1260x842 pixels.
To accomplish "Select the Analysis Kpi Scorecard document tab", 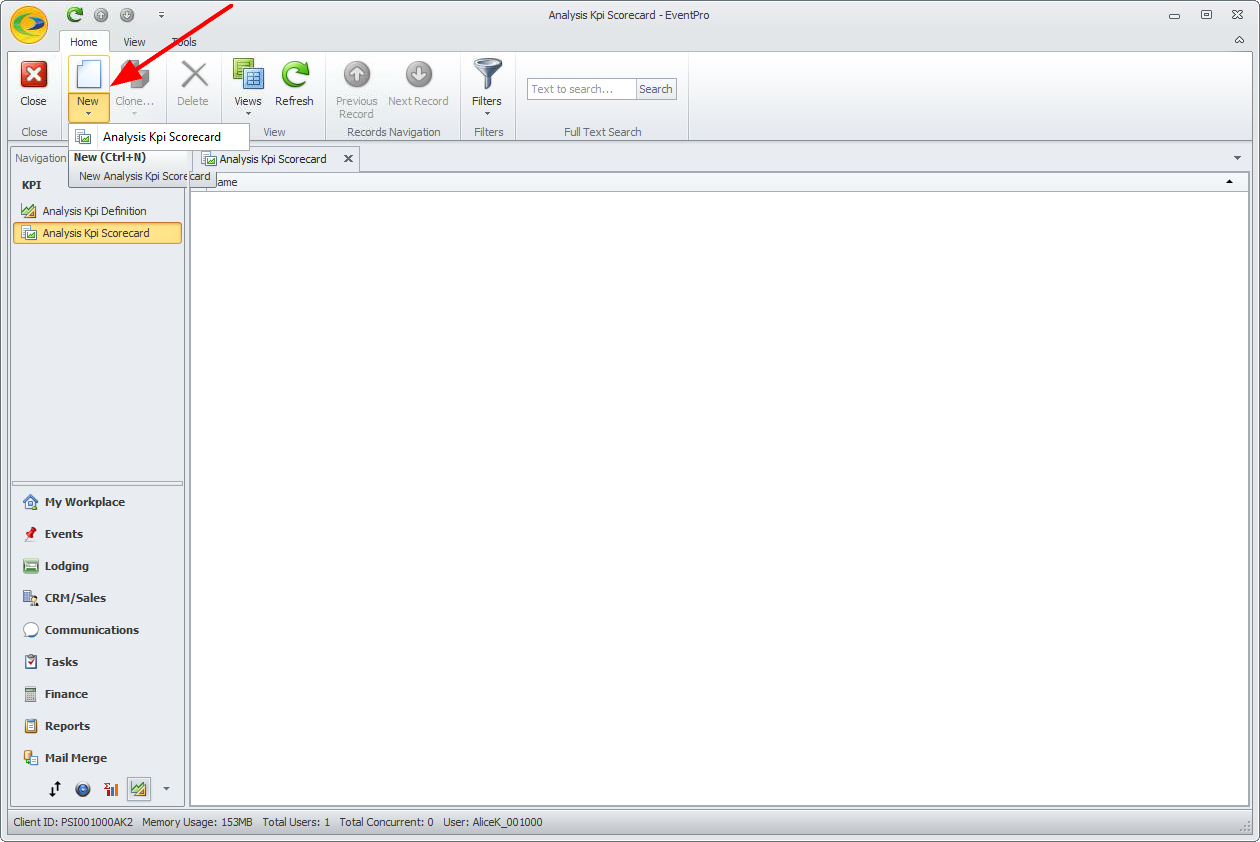I will (x=272, y=159).
